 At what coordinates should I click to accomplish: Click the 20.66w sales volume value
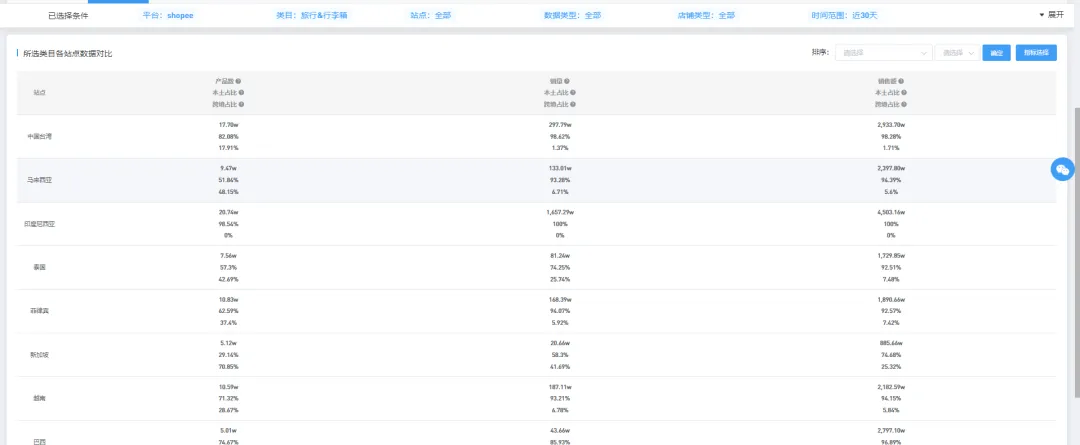560,343
